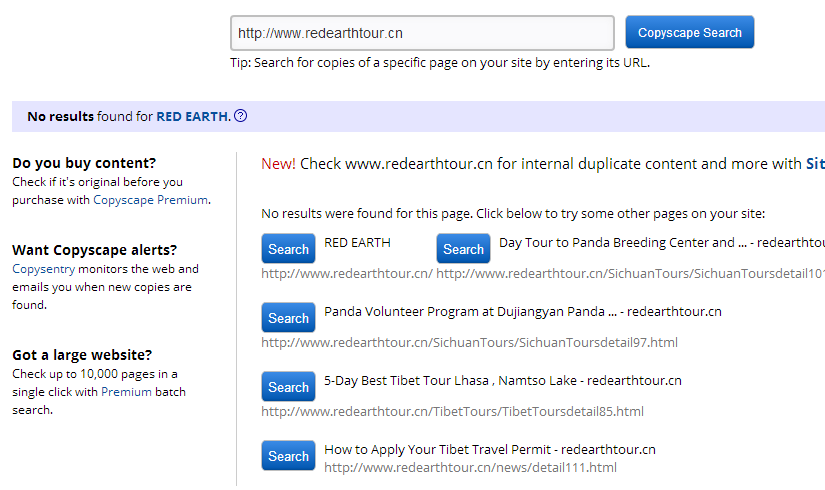Click the help question mark icon
Image resolution: width=825 pixels, height=490 pixels.
(240, 116)
